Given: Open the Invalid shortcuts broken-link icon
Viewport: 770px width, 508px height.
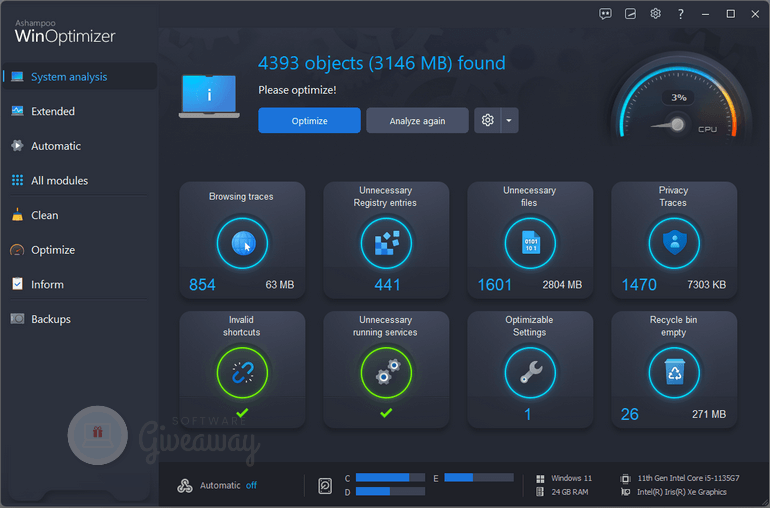Looking at the screenshot, I should click(x=242, y=372).
